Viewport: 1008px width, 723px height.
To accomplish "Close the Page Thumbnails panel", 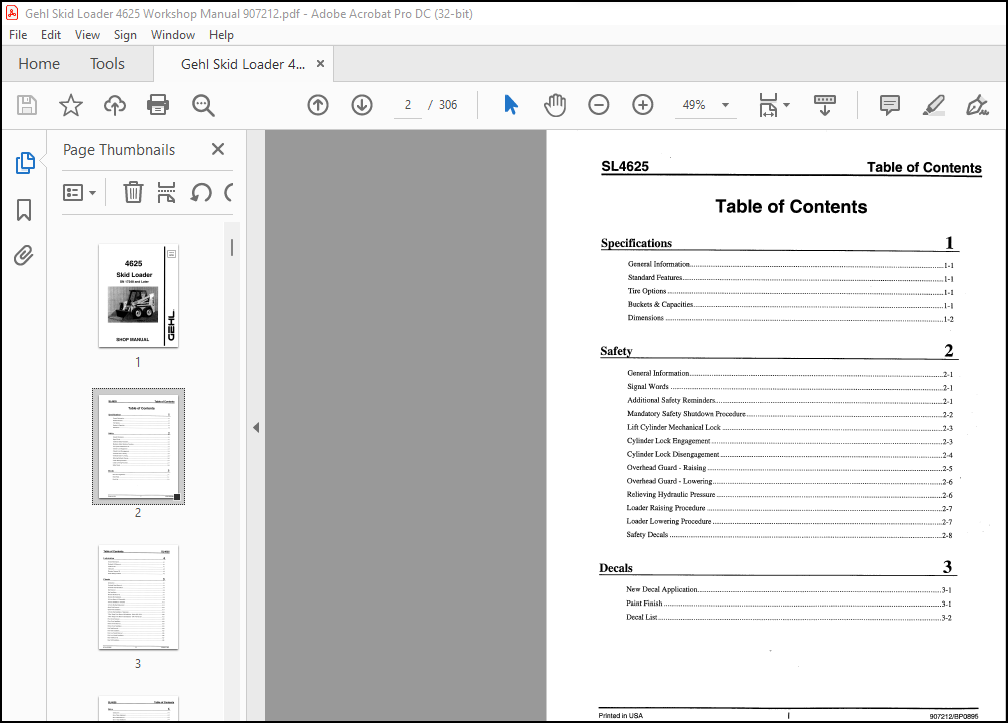I will [x=218, y=149].
